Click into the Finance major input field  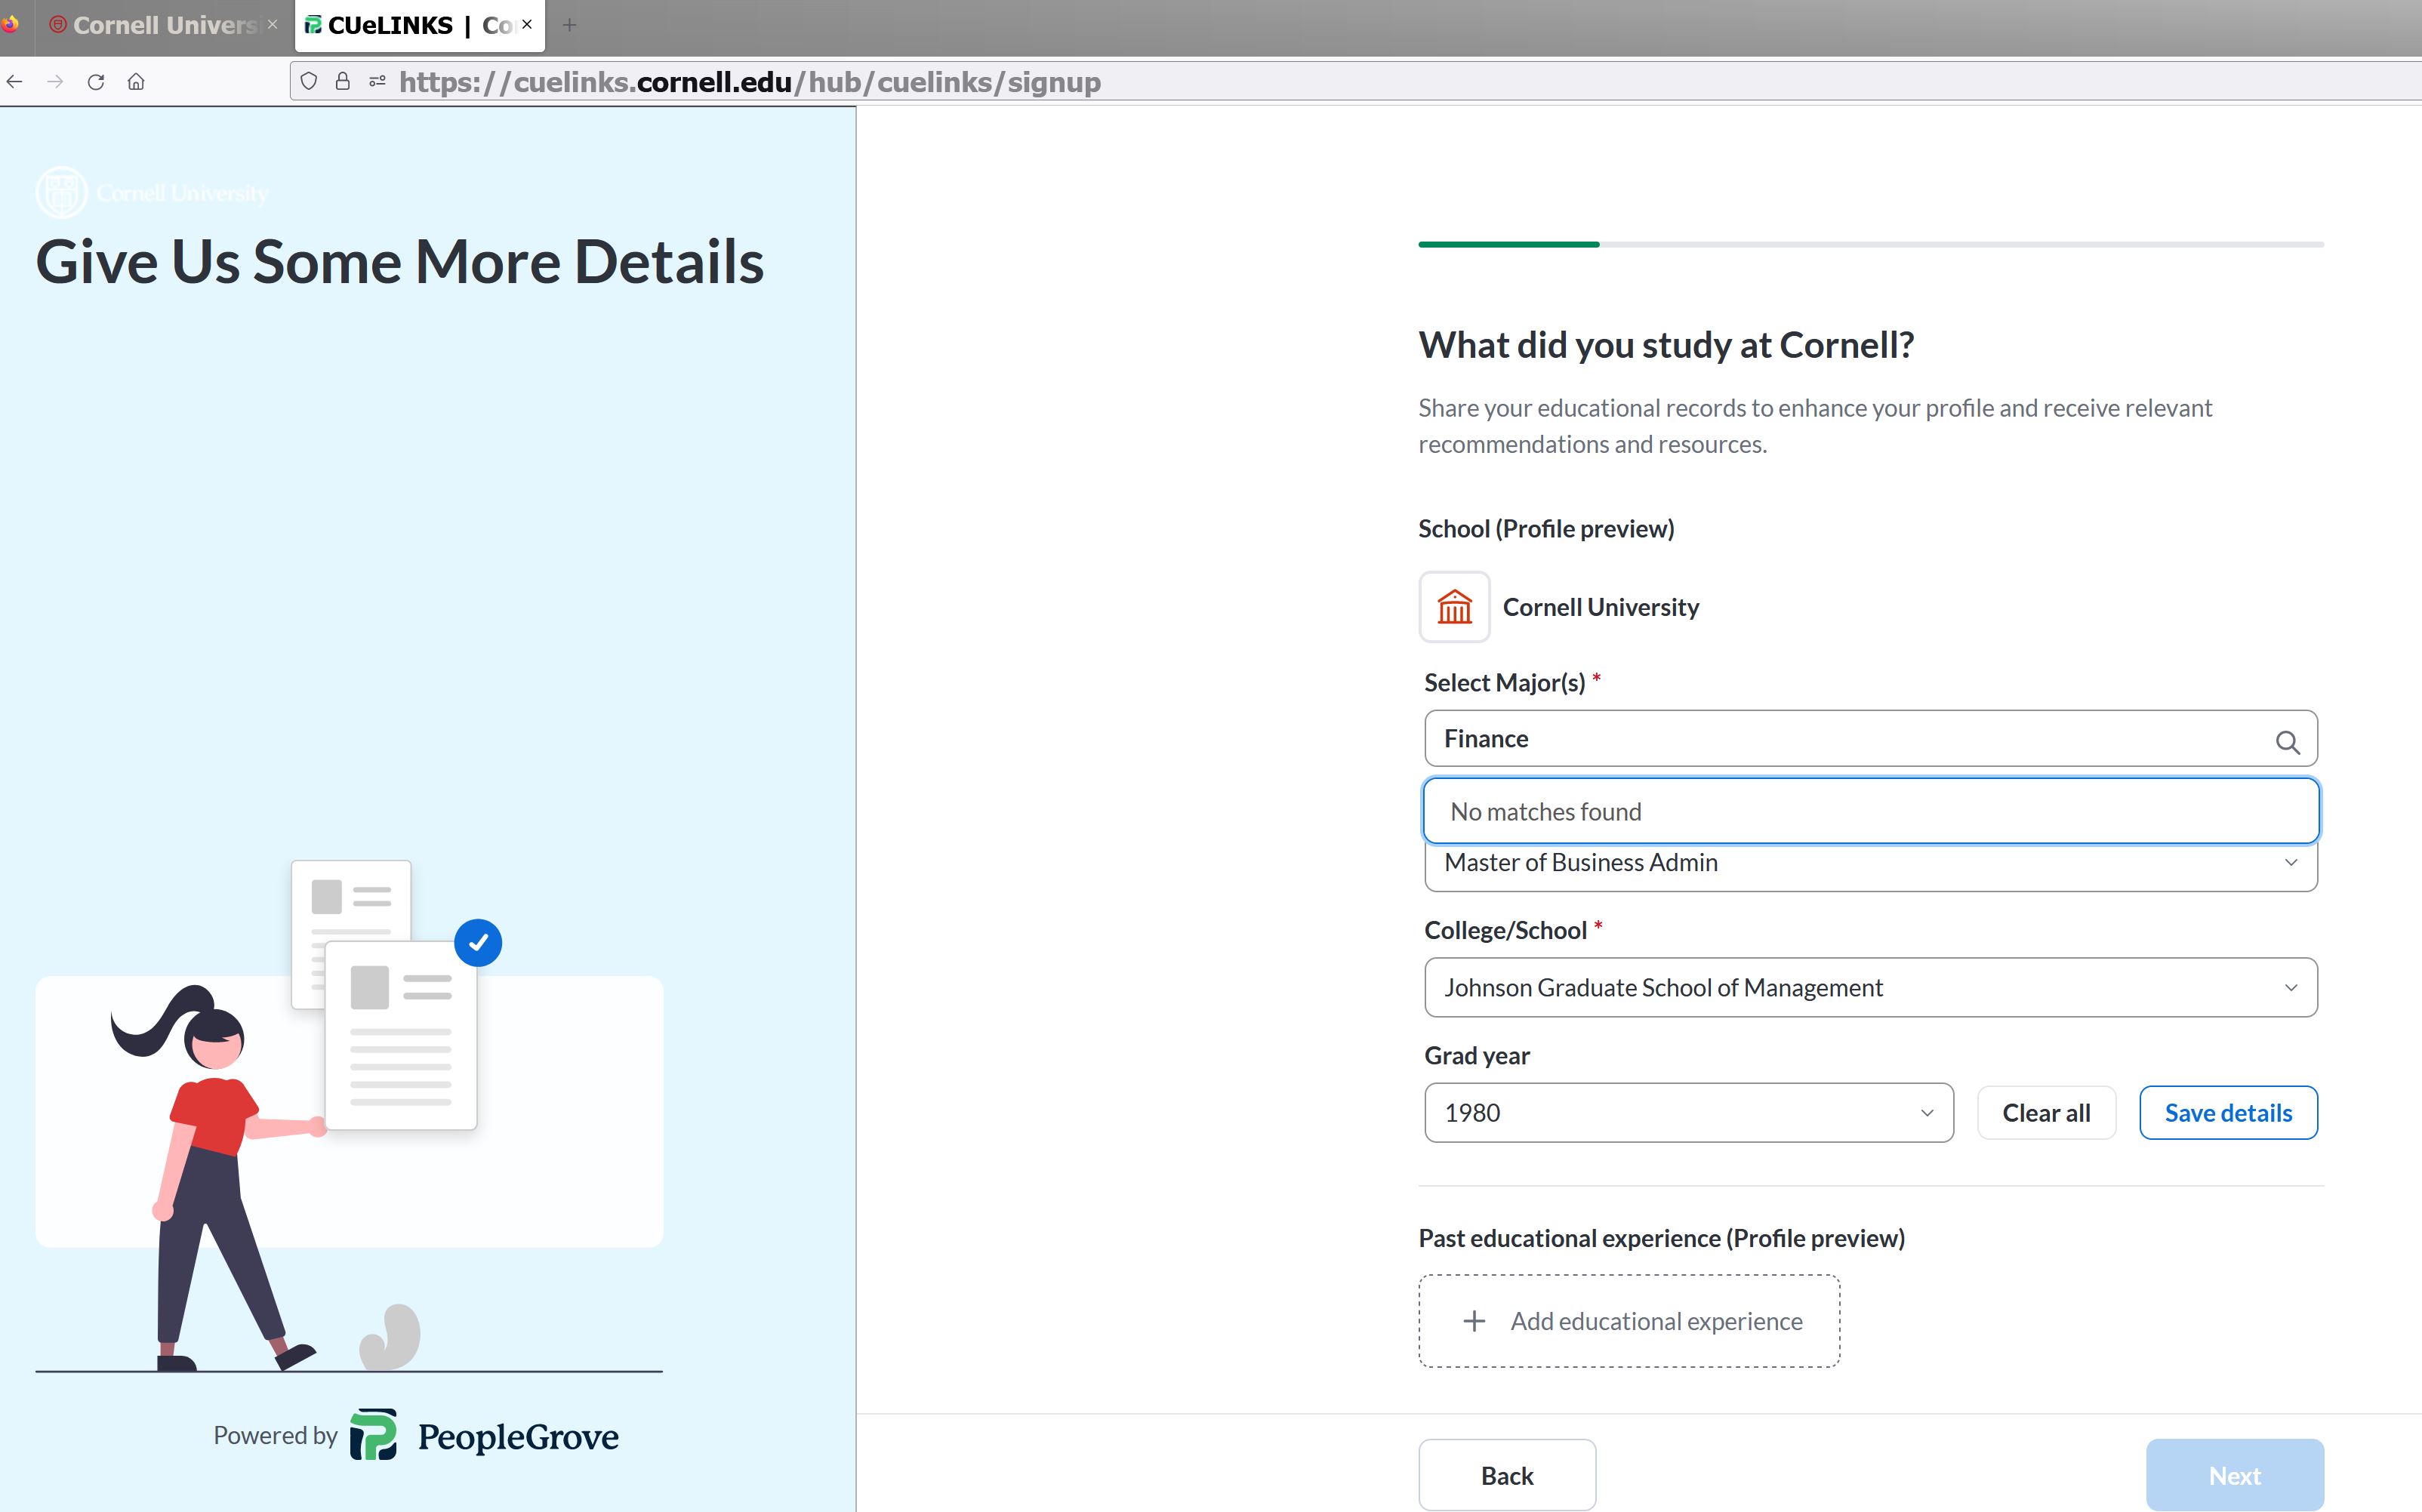(x=1840, y=739)
